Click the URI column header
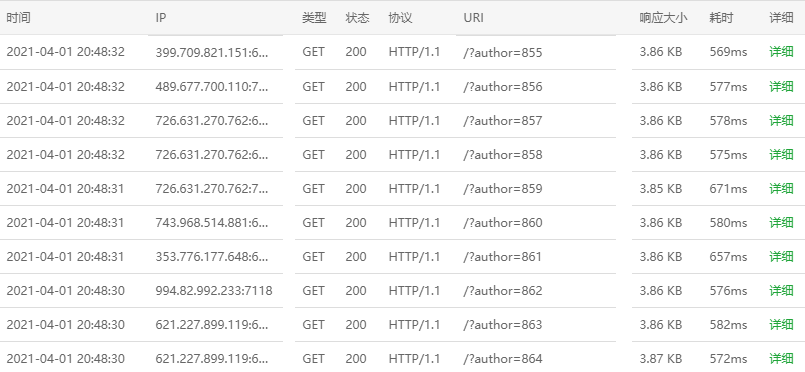The image size is (805, 372). (x=473, y=17)
